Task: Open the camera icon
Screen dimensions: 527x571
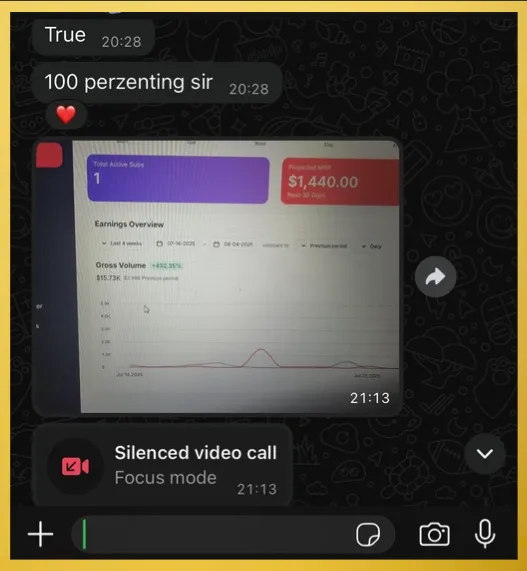Action: point(434,534)
